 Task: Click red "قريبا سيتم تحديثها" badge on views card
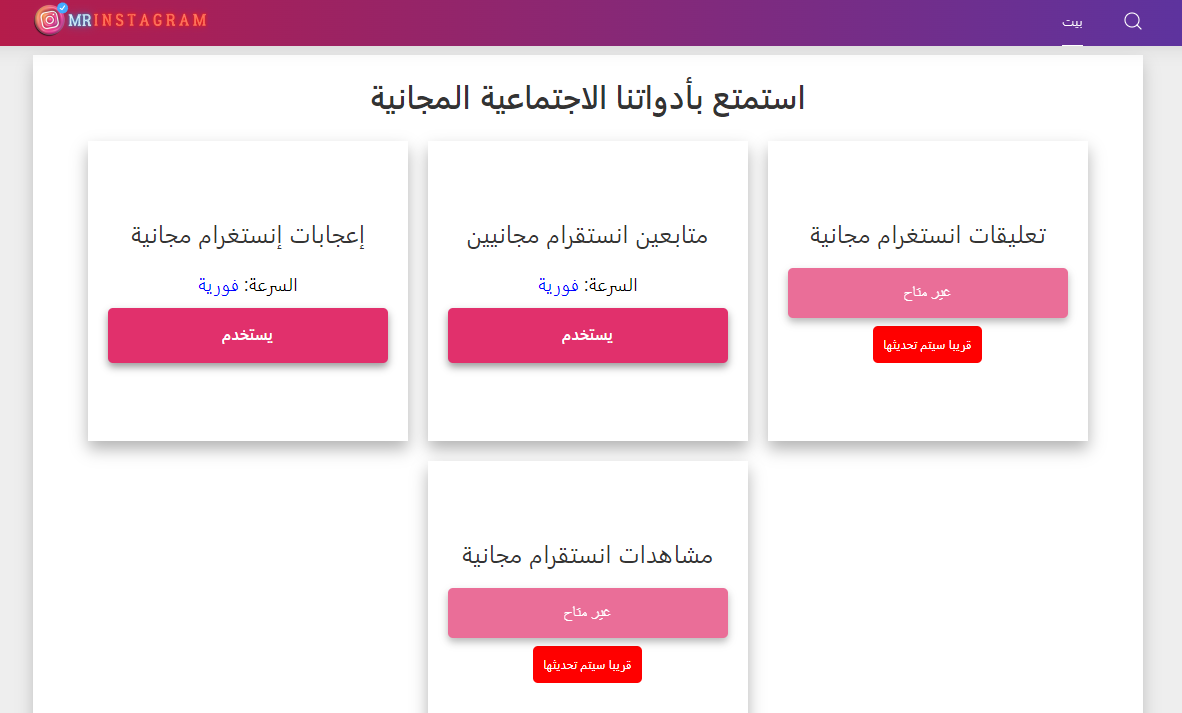click(x=587, y=664)
